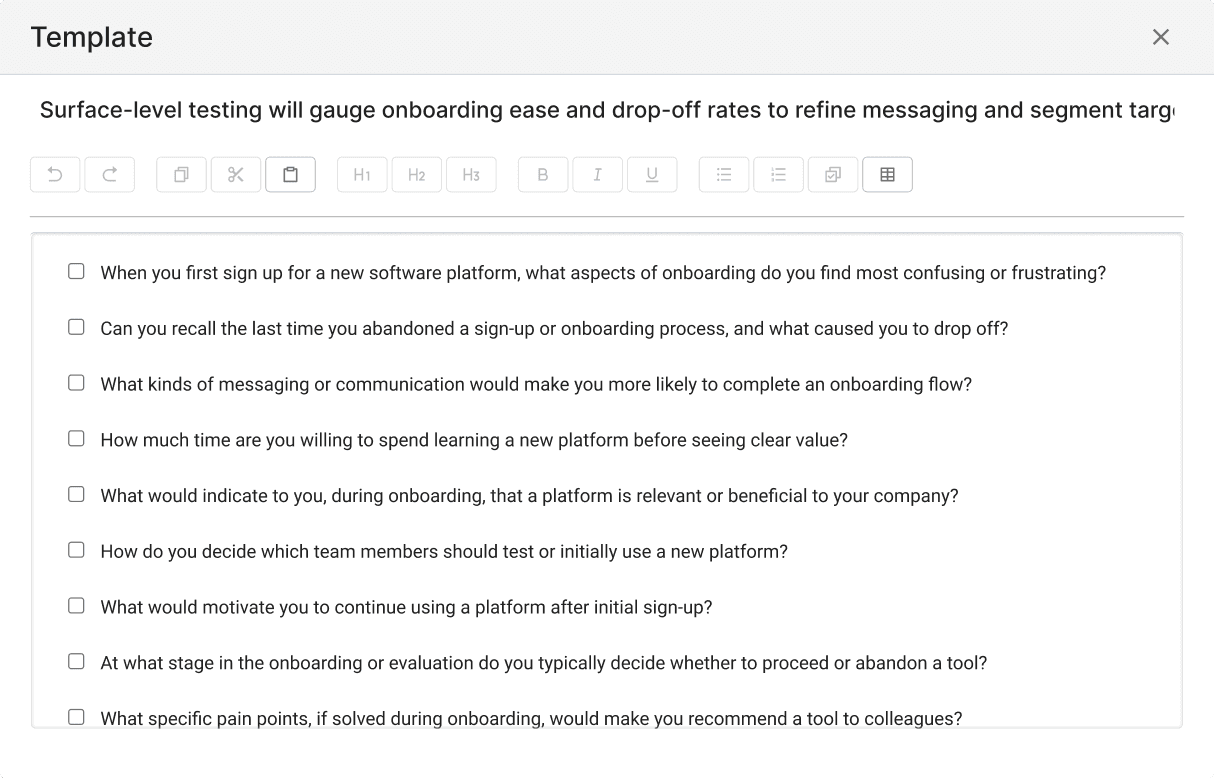The image size is (1214, 779).
Task: Click the text 'What would indicate to you, during onboarding'
Action: pos(293,497)
